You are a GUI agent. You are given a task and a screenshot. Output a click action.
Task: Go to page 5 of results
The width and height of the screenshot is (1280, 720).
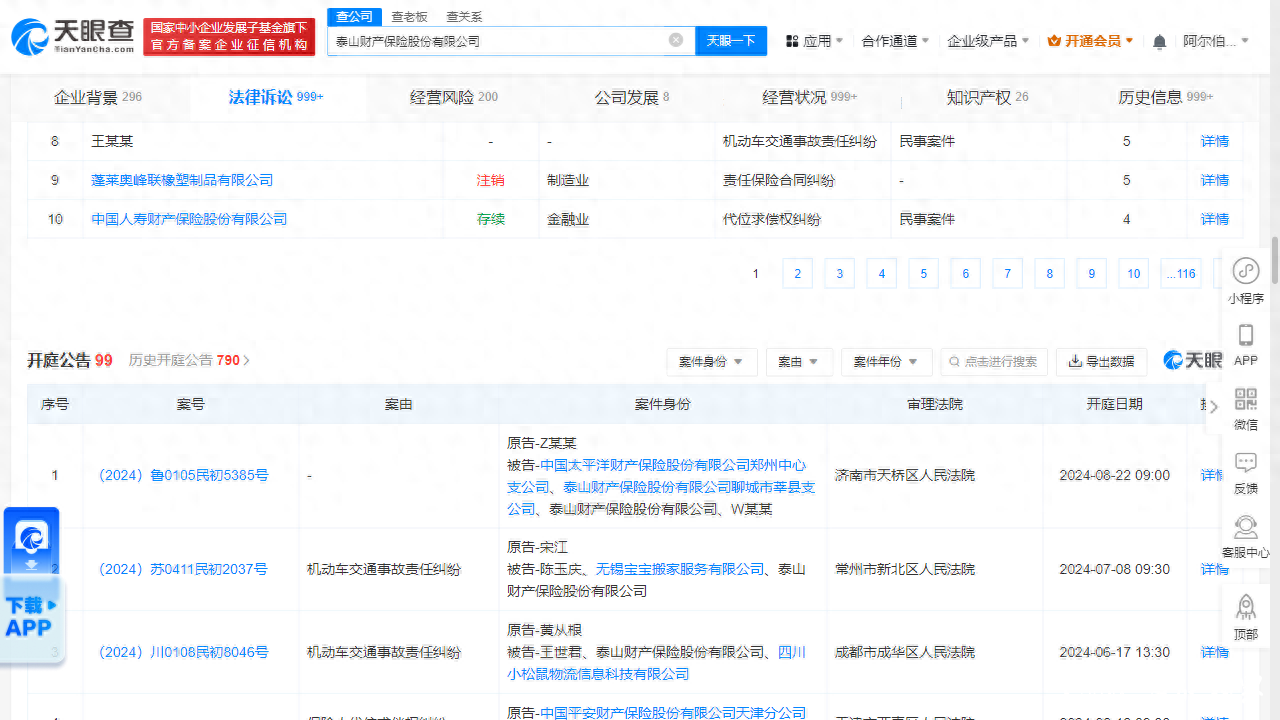point(923,274)
